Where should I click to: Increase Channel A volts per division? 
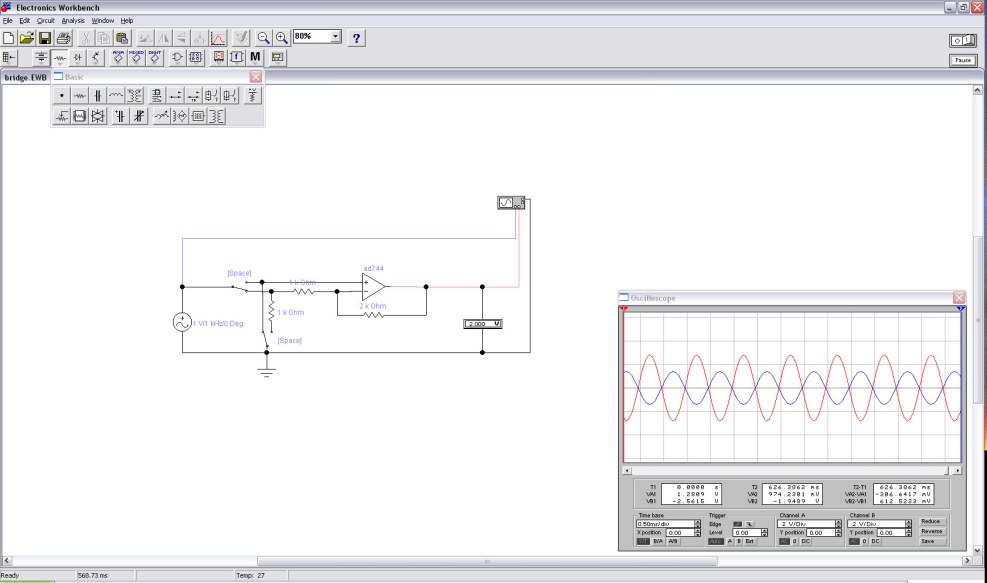[x=839, y=521]
